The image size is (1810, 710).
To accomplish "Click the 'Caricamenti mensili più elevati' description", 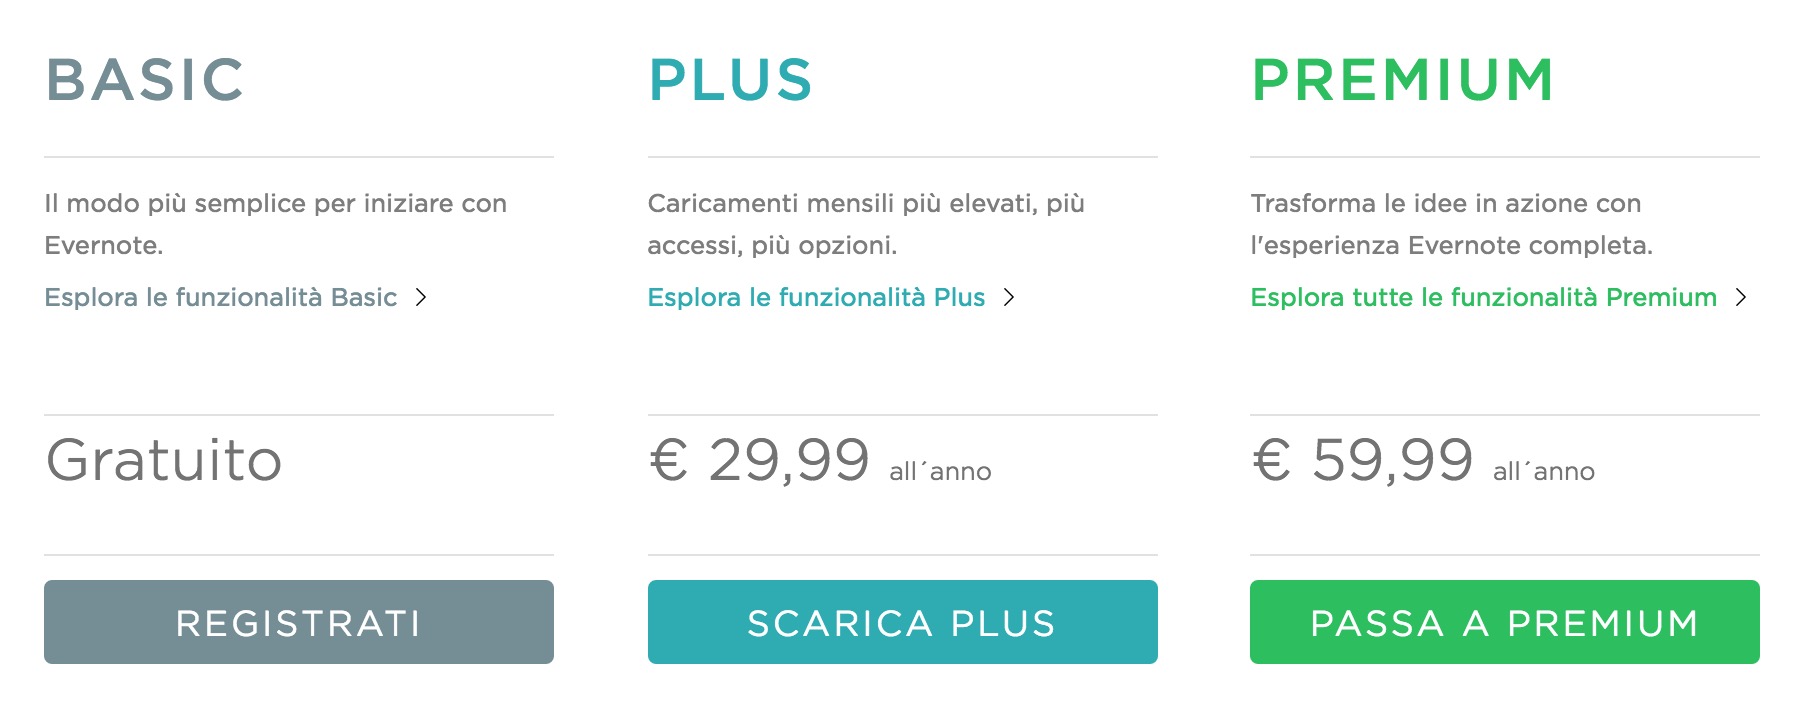I will coord(865,224).
